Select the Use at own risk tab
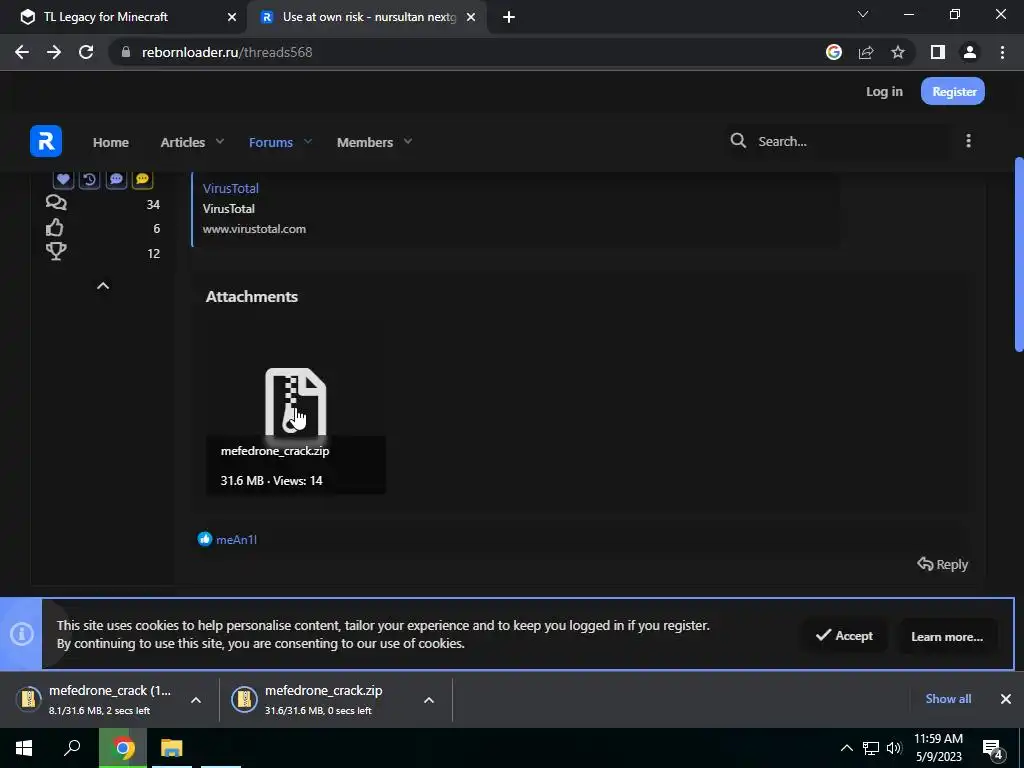The height and width of the screenshot is (768, 1024). point(368,17)
